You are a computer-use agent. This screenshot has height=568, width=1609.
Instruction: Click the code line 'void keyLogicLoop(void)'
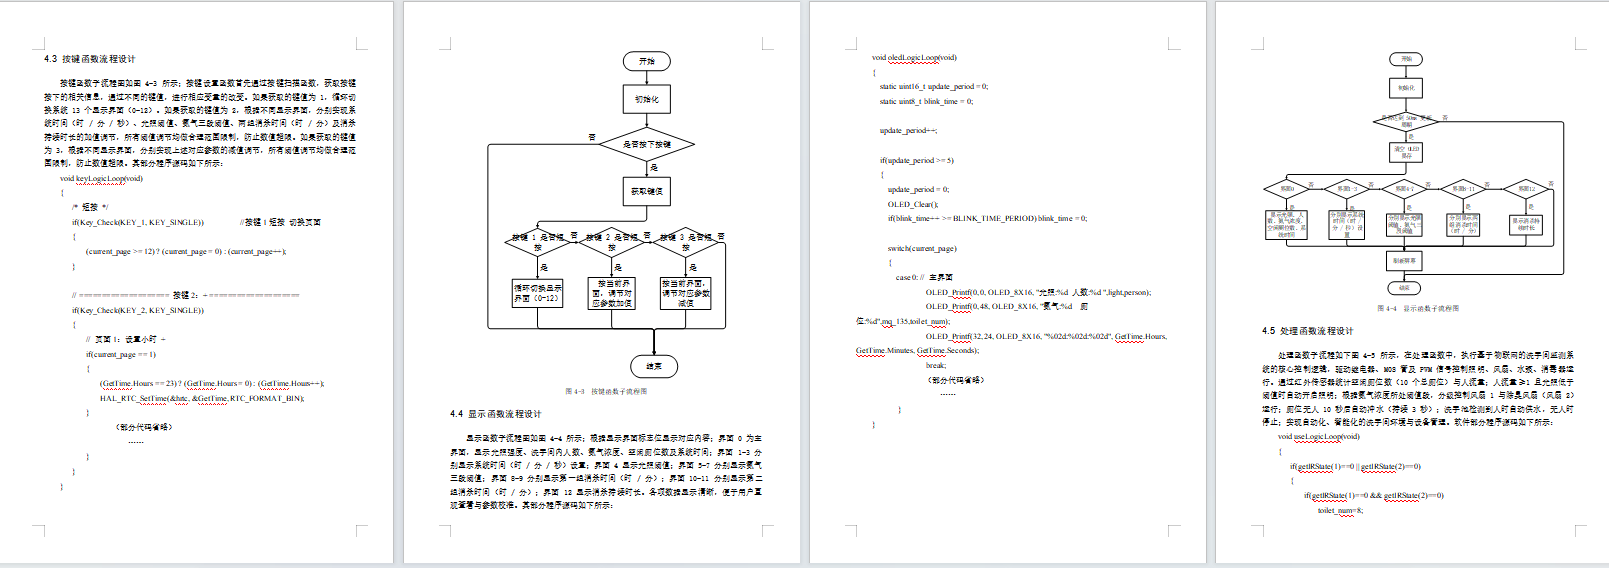click(101, 179)
